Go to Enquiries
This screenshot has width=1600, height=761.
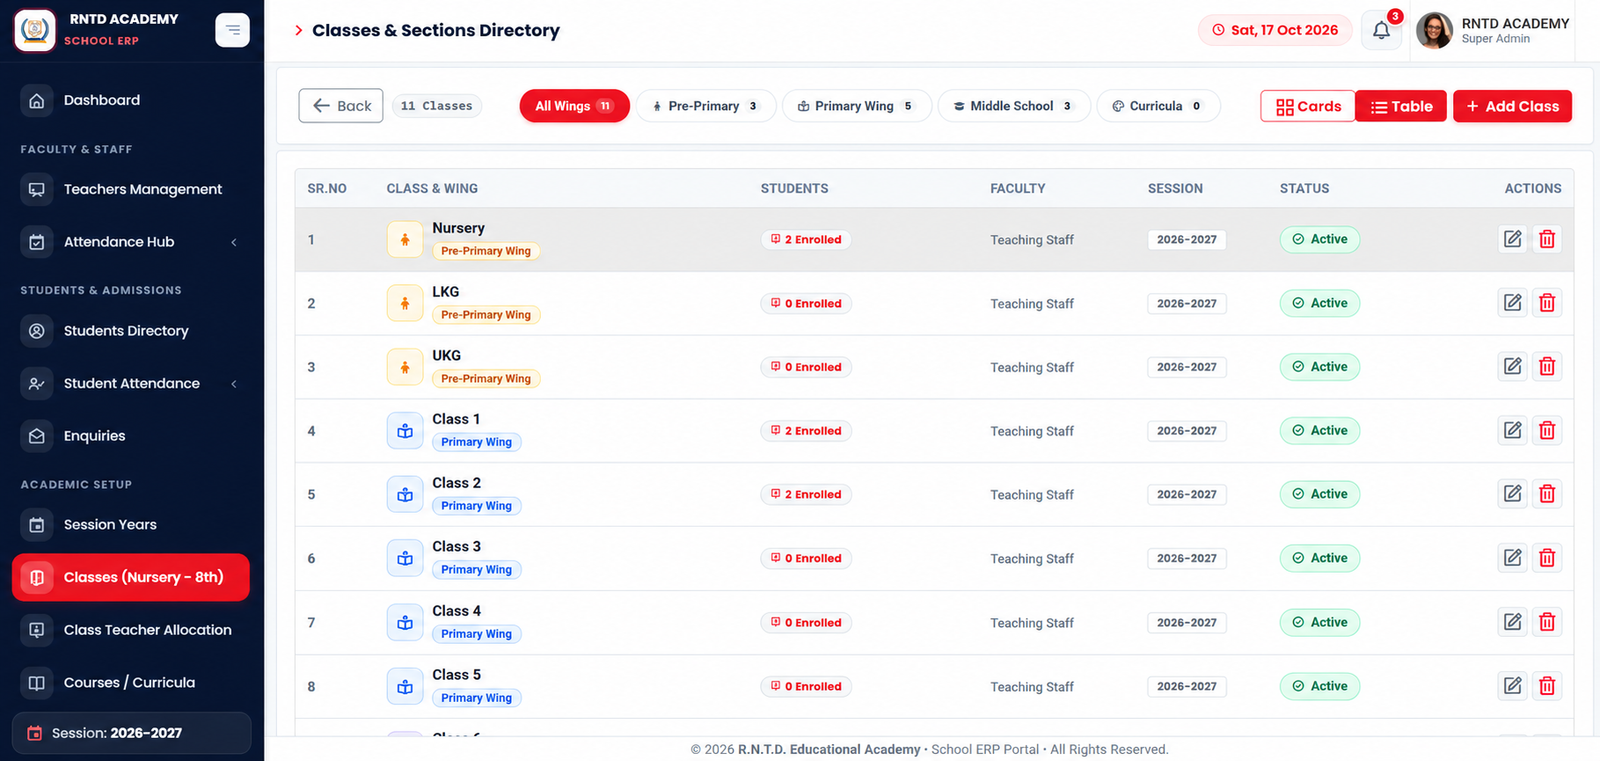[131, 436]
